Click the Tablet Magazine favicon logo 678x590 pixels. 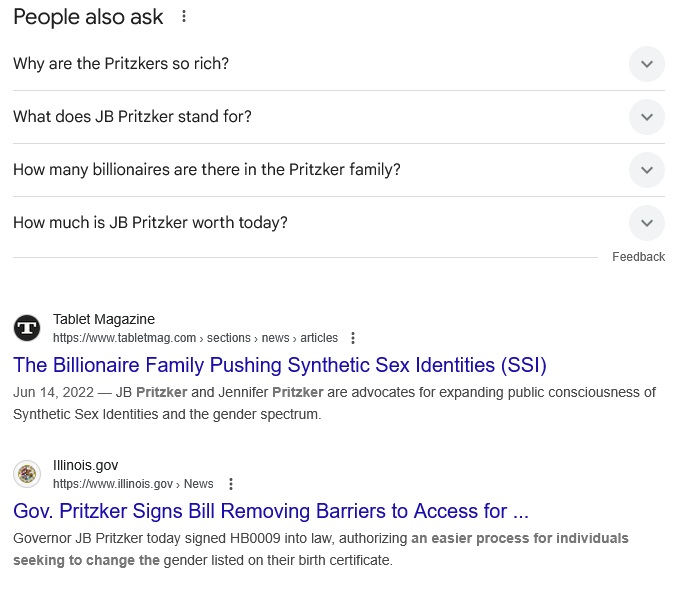click(x=27, y=328)
